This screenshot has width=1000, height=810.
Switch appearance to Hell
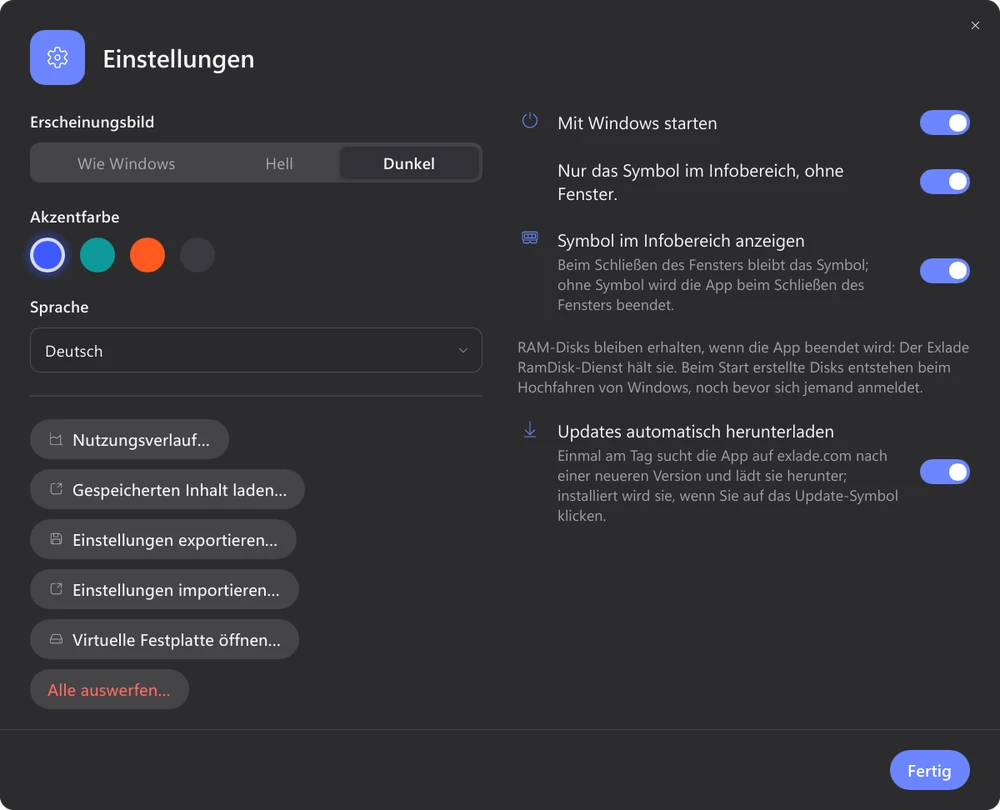point(279,163)
